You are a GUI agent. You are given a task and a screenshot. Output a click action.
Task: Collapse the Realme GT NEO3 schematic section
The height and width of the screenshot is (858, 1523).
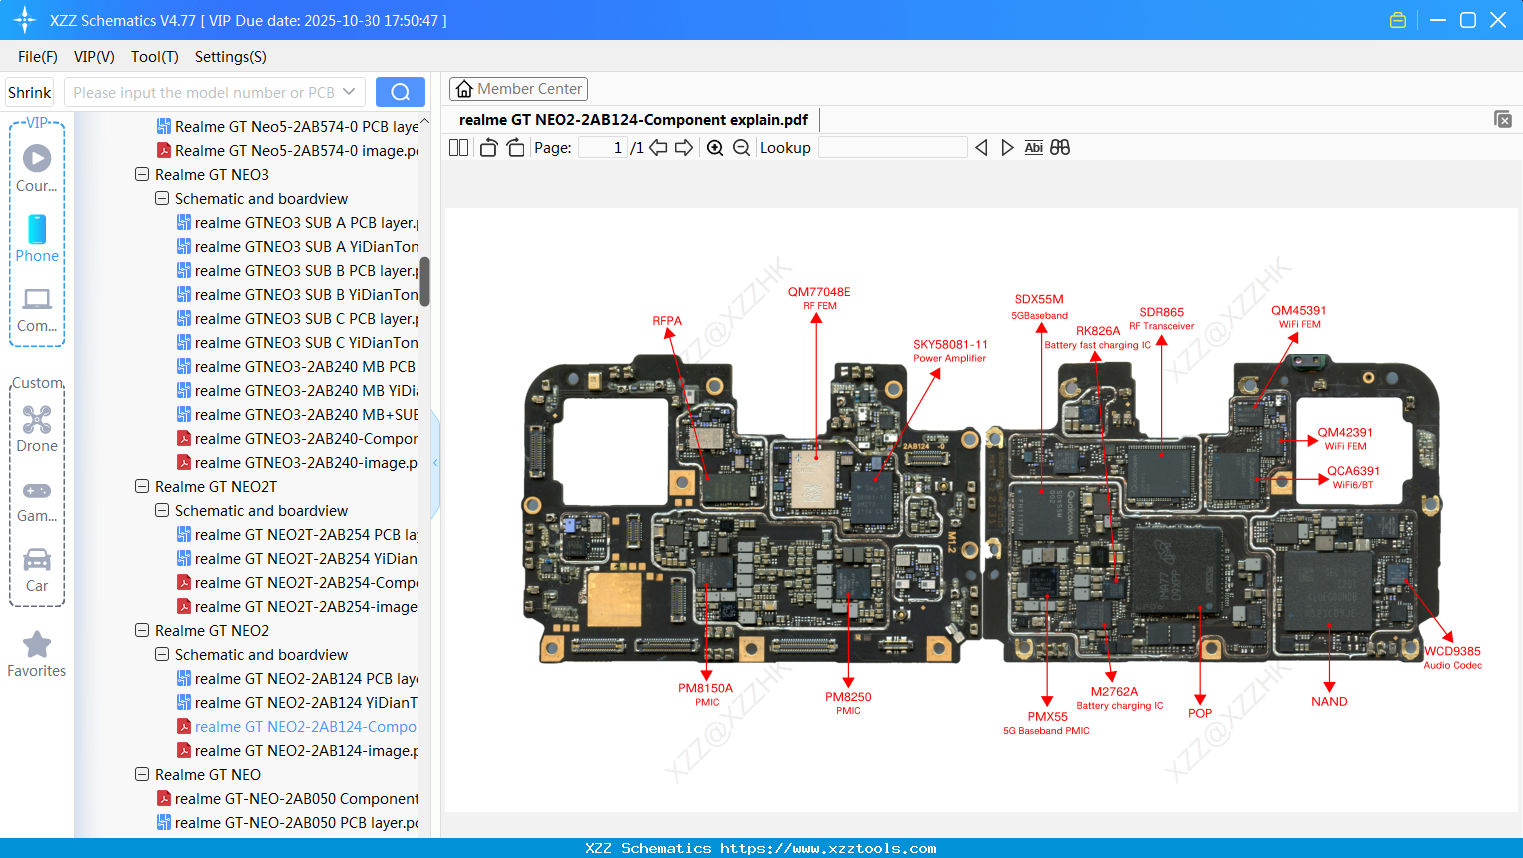click(161, 198)
